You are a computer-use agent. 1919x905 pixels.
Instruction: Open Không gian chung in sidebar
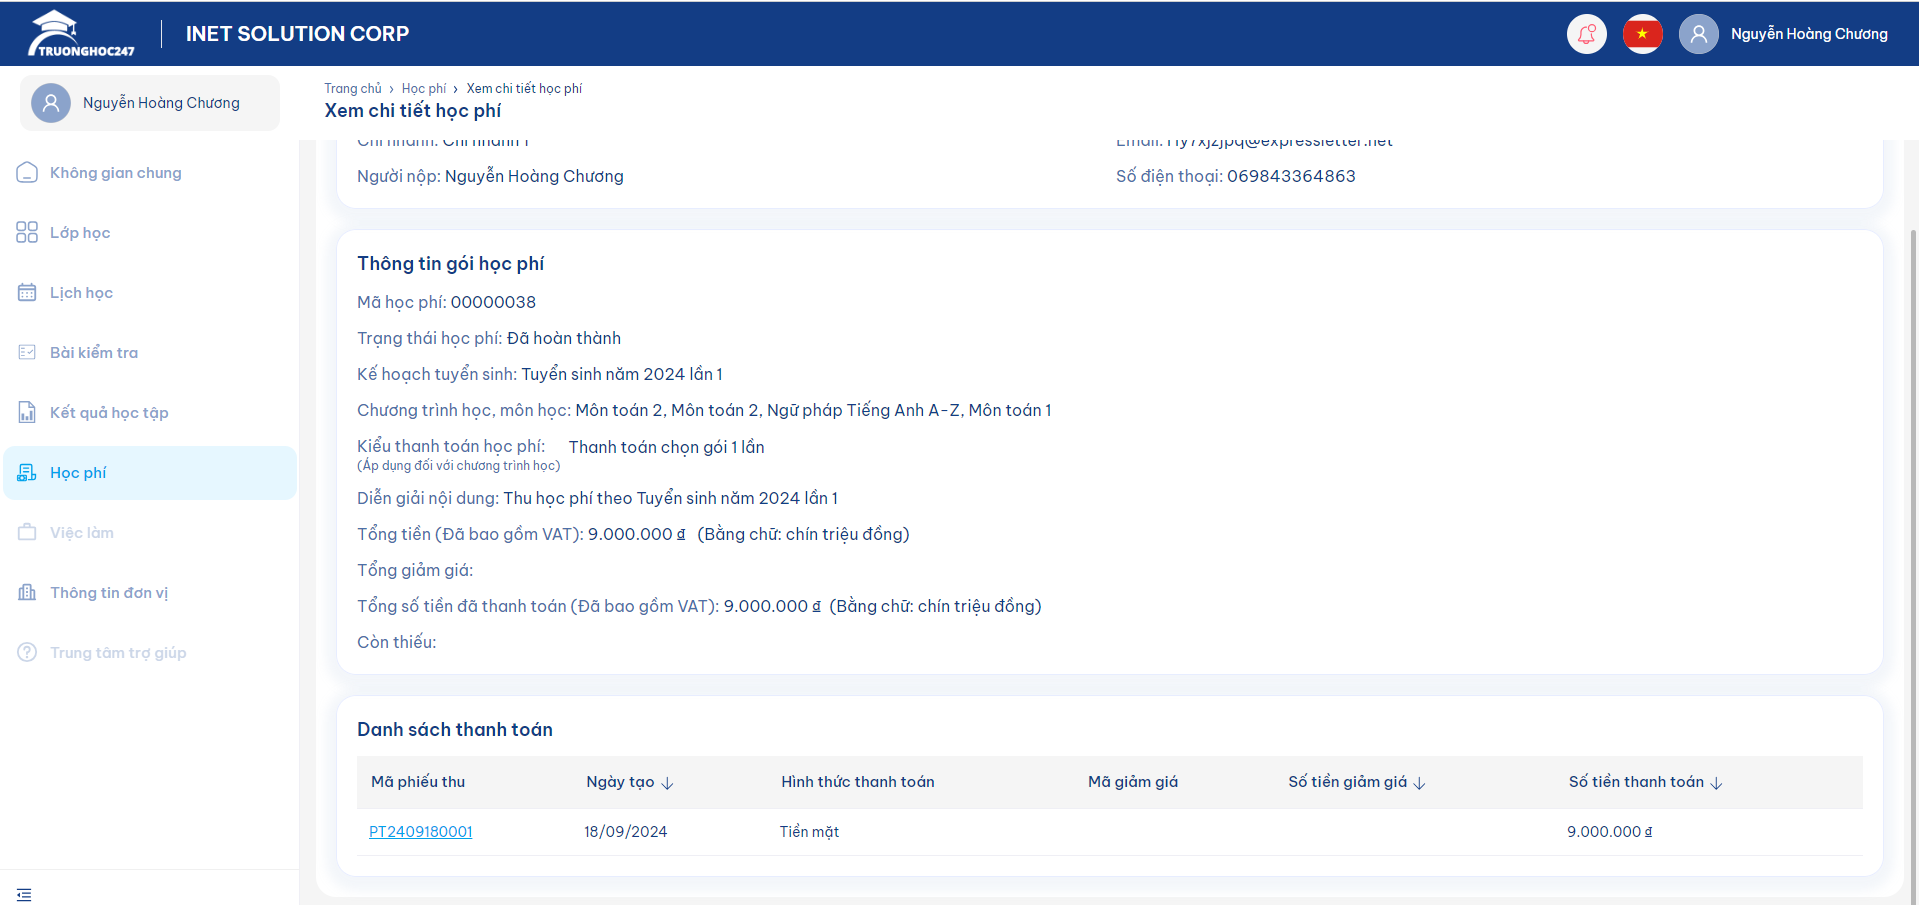pyautogui.click(x=115, y=173)
